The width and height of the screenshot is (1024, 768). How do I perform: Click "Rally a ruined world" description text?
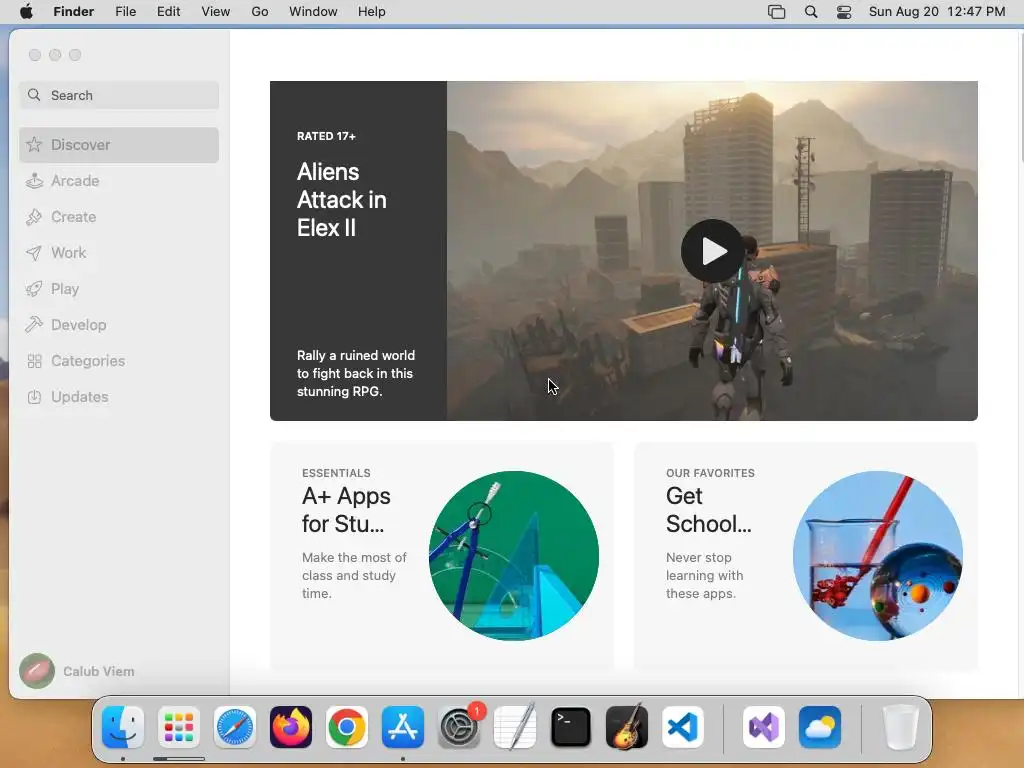tap(356, 374)
